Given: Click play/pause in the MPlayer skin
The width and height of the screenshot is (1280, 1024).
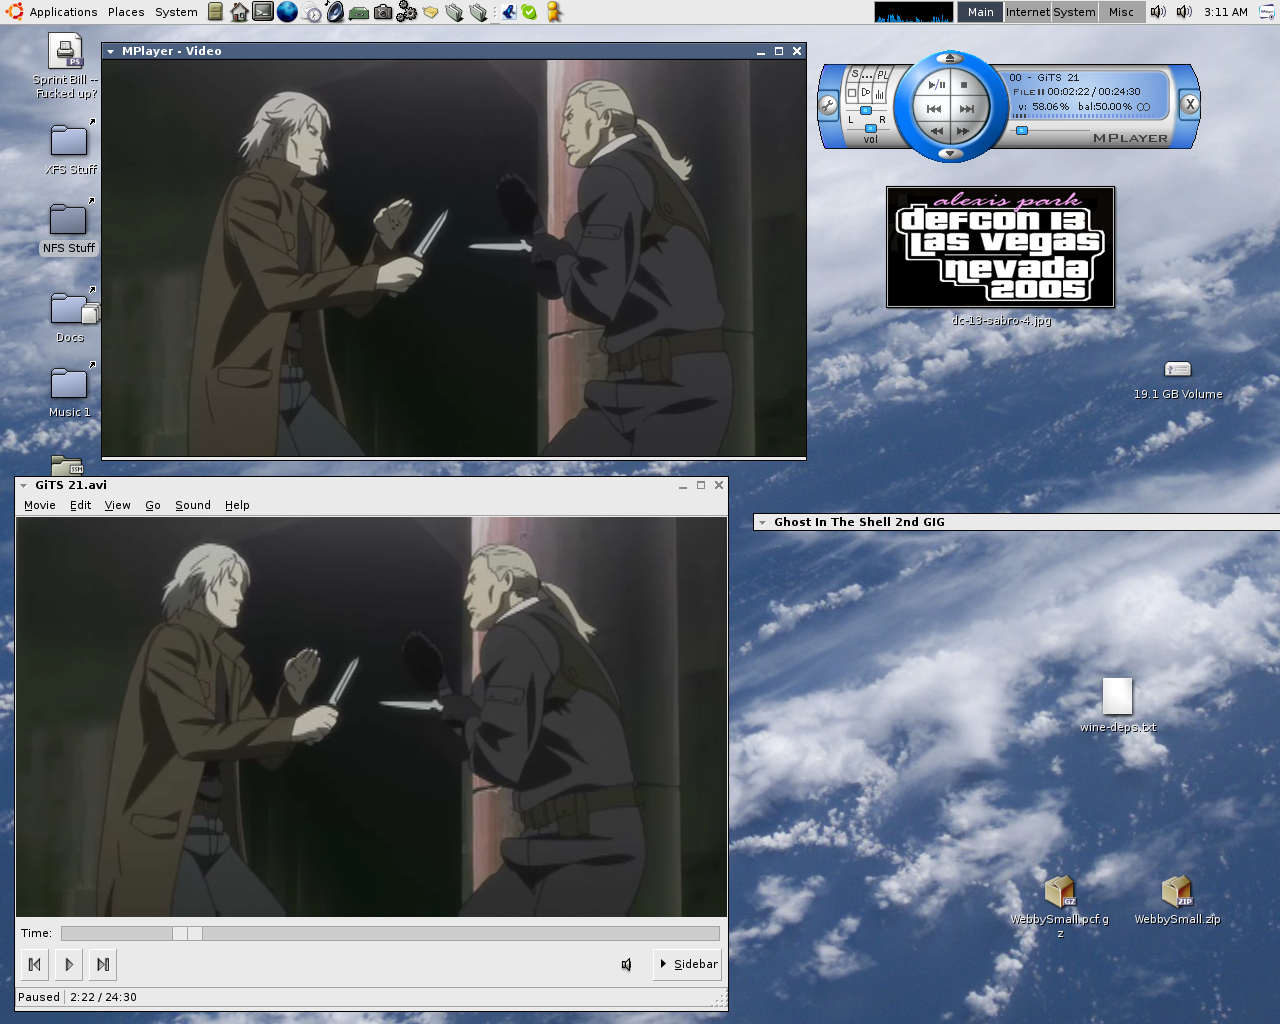Looking at the screenshot, I should [936, 85].
